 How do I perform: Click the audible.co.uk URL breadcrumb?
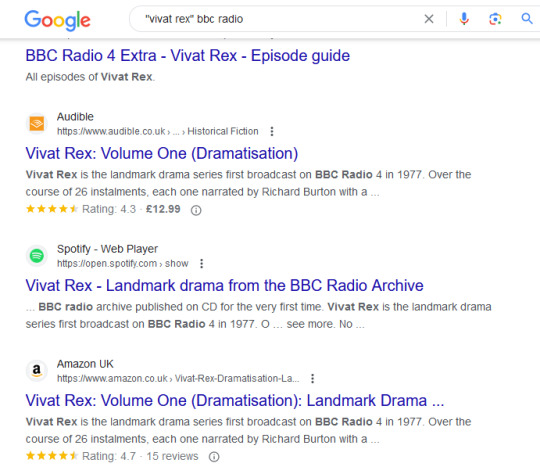coord(157,131)
